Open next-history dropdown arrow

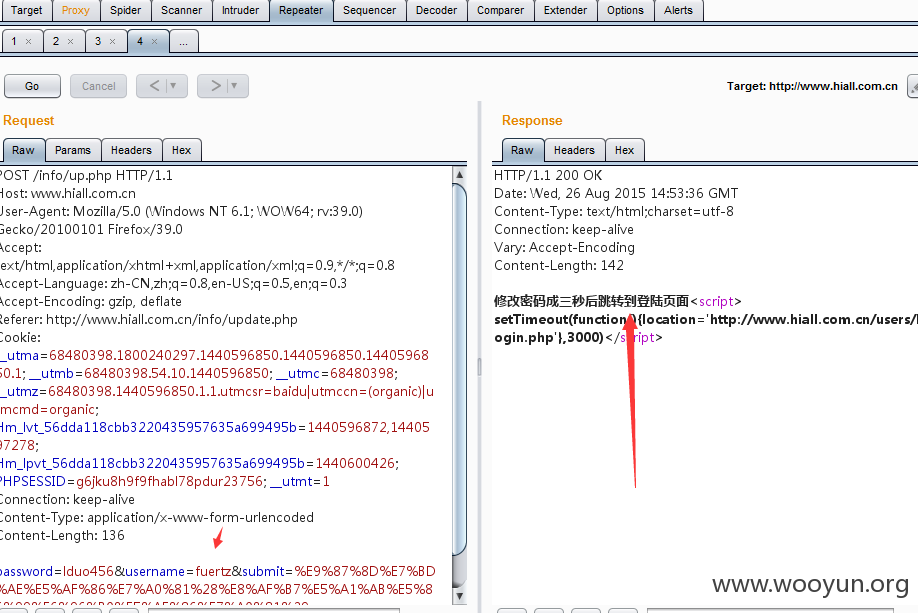tap(234, 86)
